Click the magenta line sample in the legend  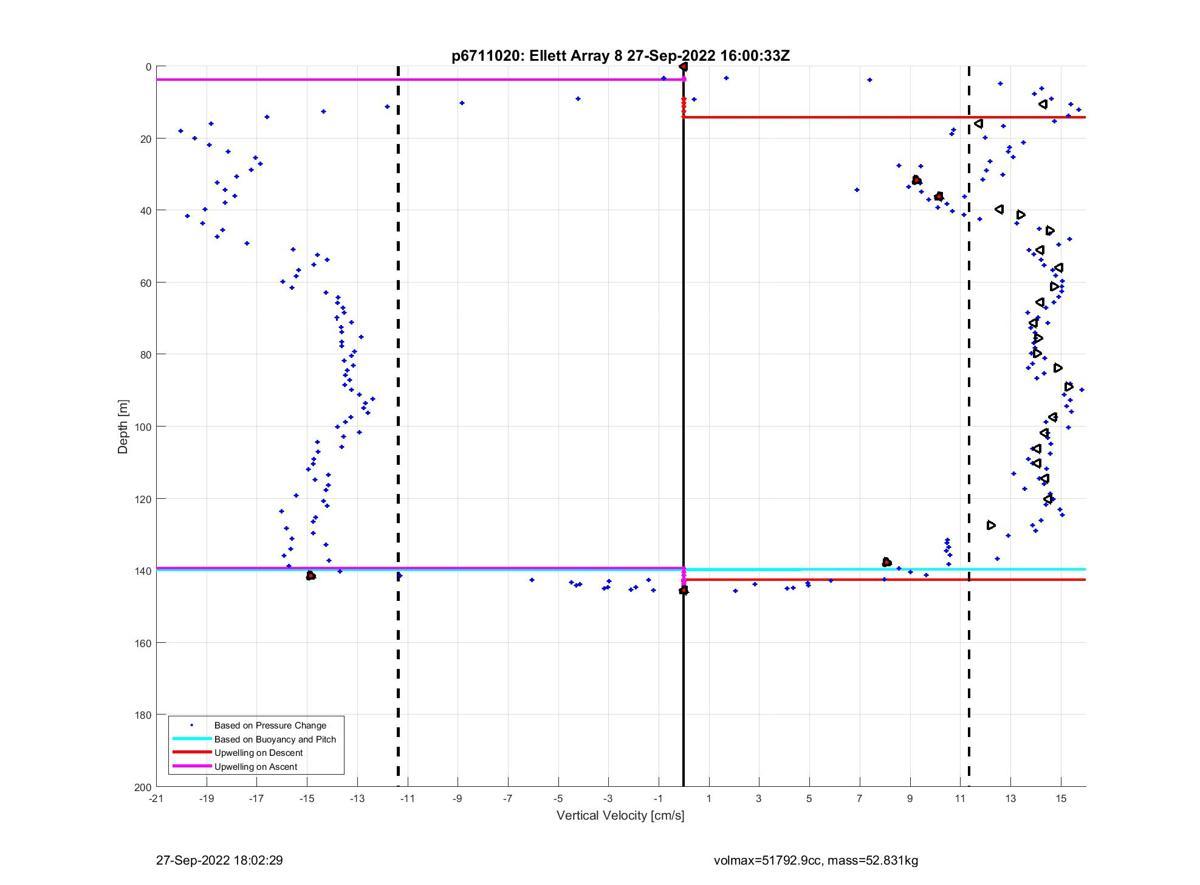[191, 767]
